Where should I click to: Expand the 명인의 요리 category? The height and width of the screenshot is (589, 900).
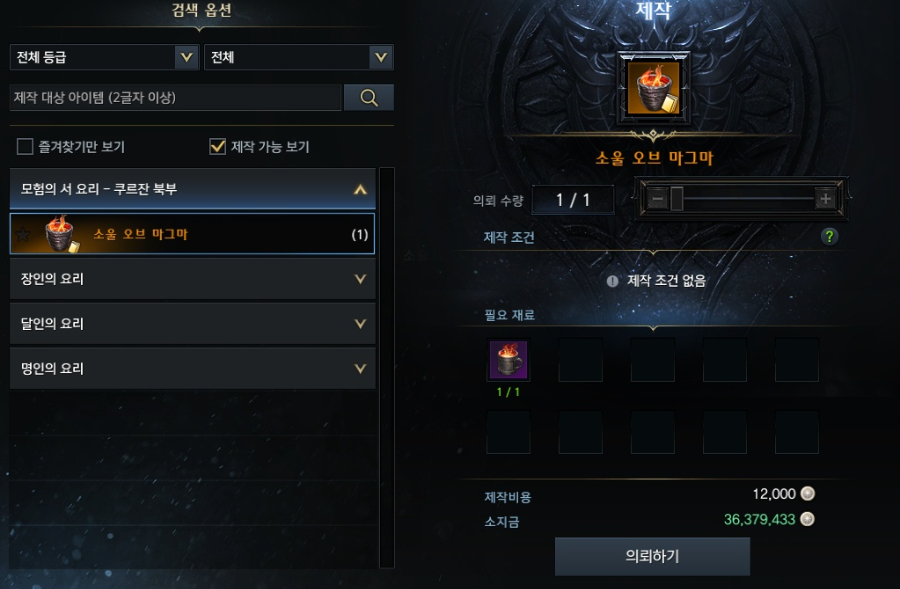coord(192,369)
